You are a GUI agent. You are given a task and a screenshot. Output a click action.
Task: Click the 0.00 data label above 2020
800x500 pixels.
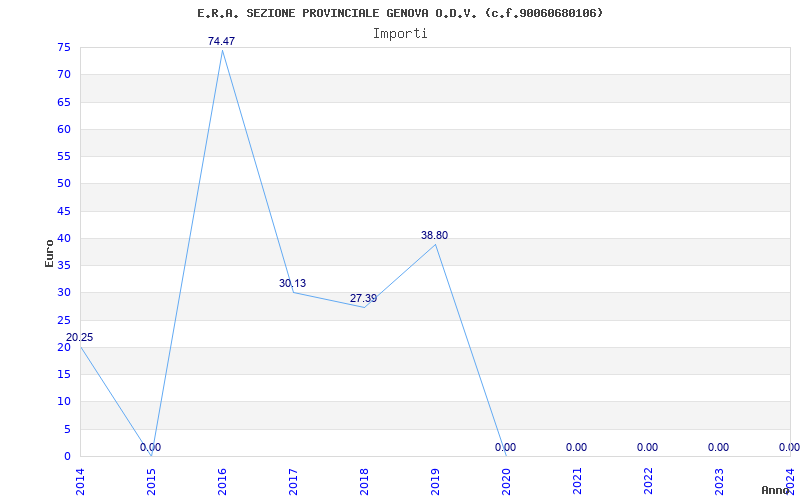505,447
